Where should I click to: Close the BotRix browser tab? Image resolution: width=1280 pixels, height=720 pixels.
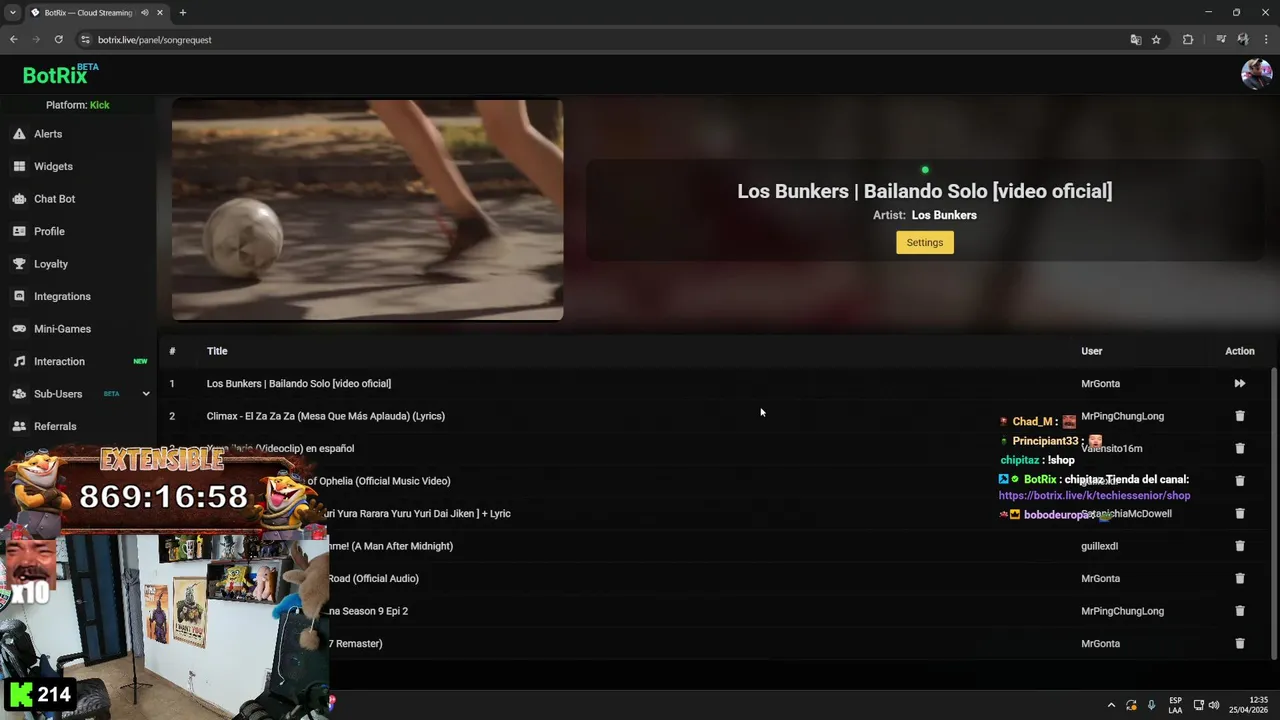pos(159,13)
